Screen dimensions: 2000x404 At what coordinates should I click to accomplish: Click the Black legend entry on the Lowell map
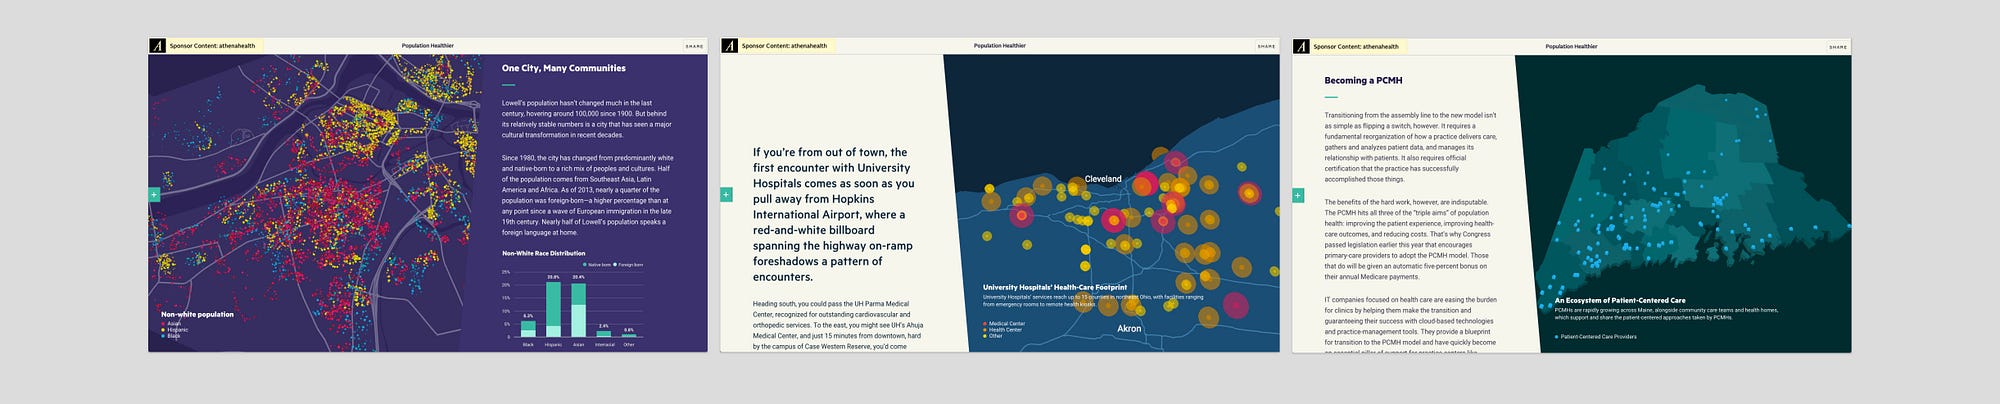pyautogui.click(x=172, y=336)
